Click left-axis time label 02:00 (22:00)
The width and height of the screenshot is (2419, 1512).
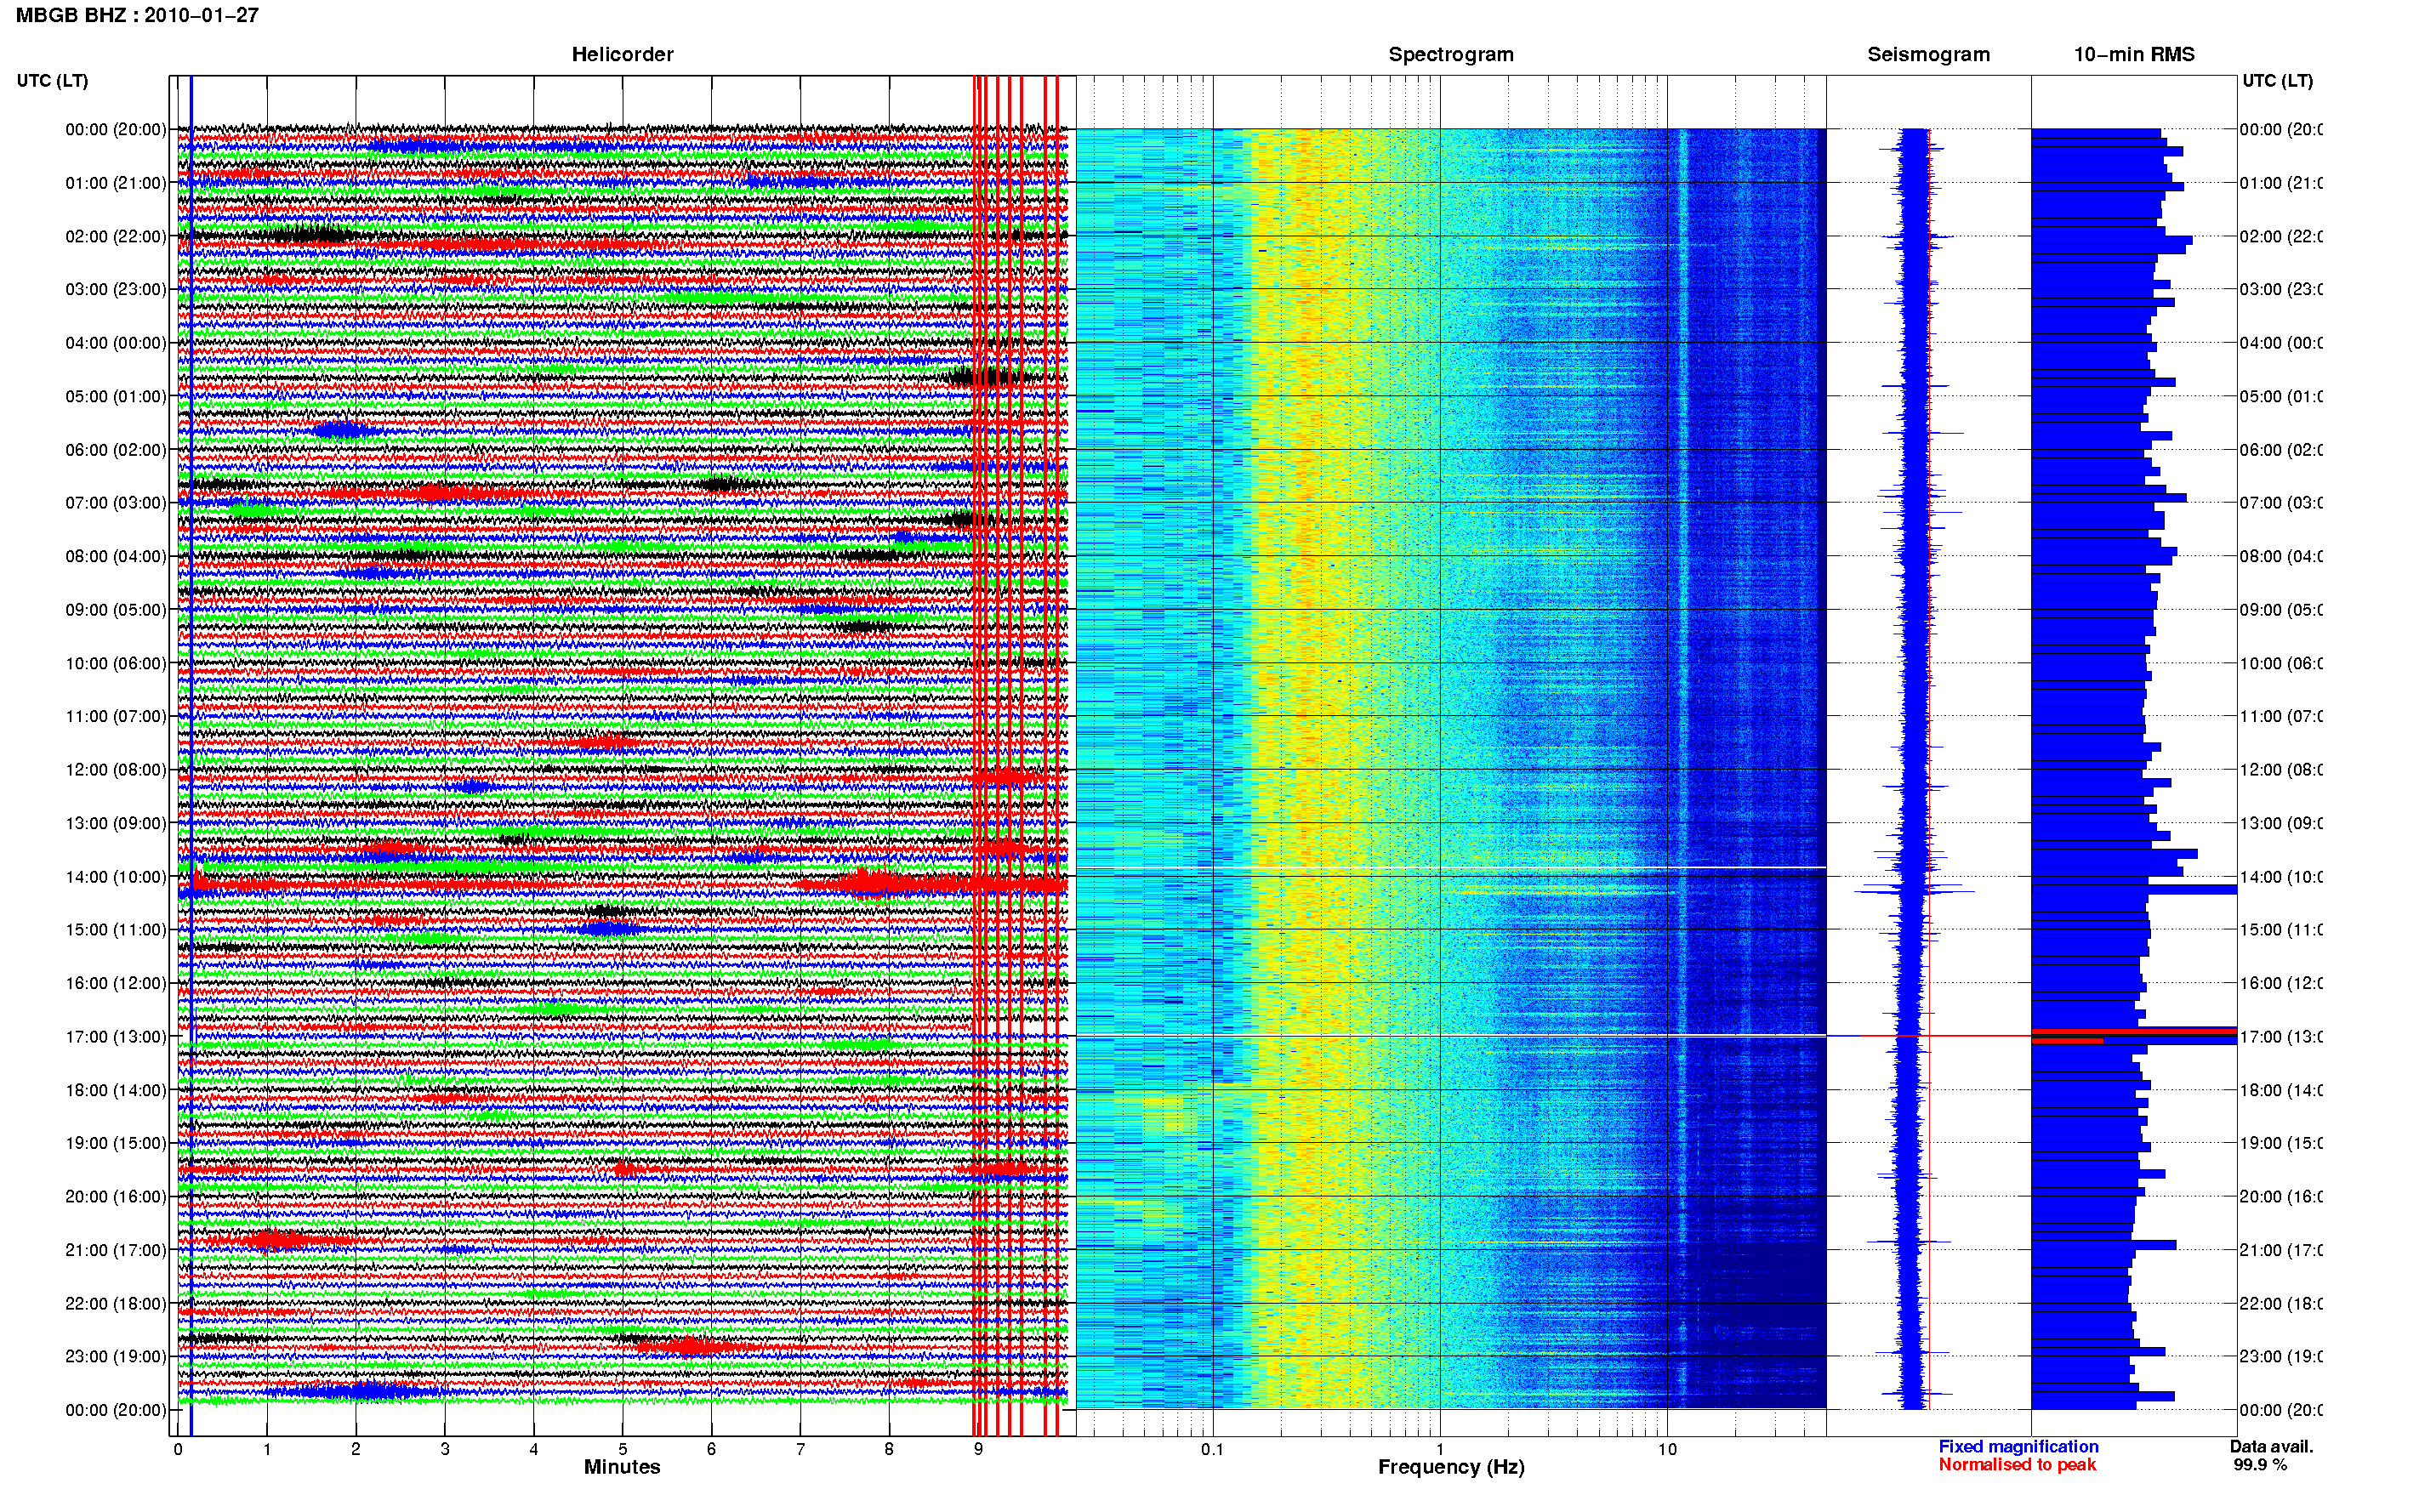(116, 236)
